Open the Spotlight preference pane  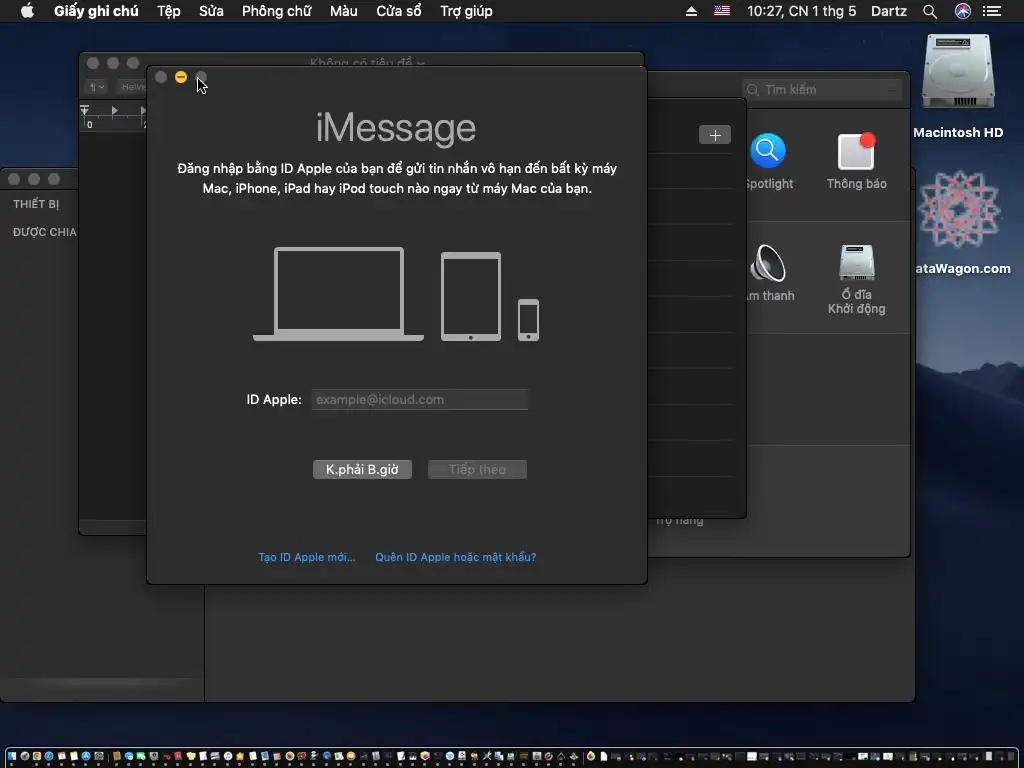coord(768,161)
